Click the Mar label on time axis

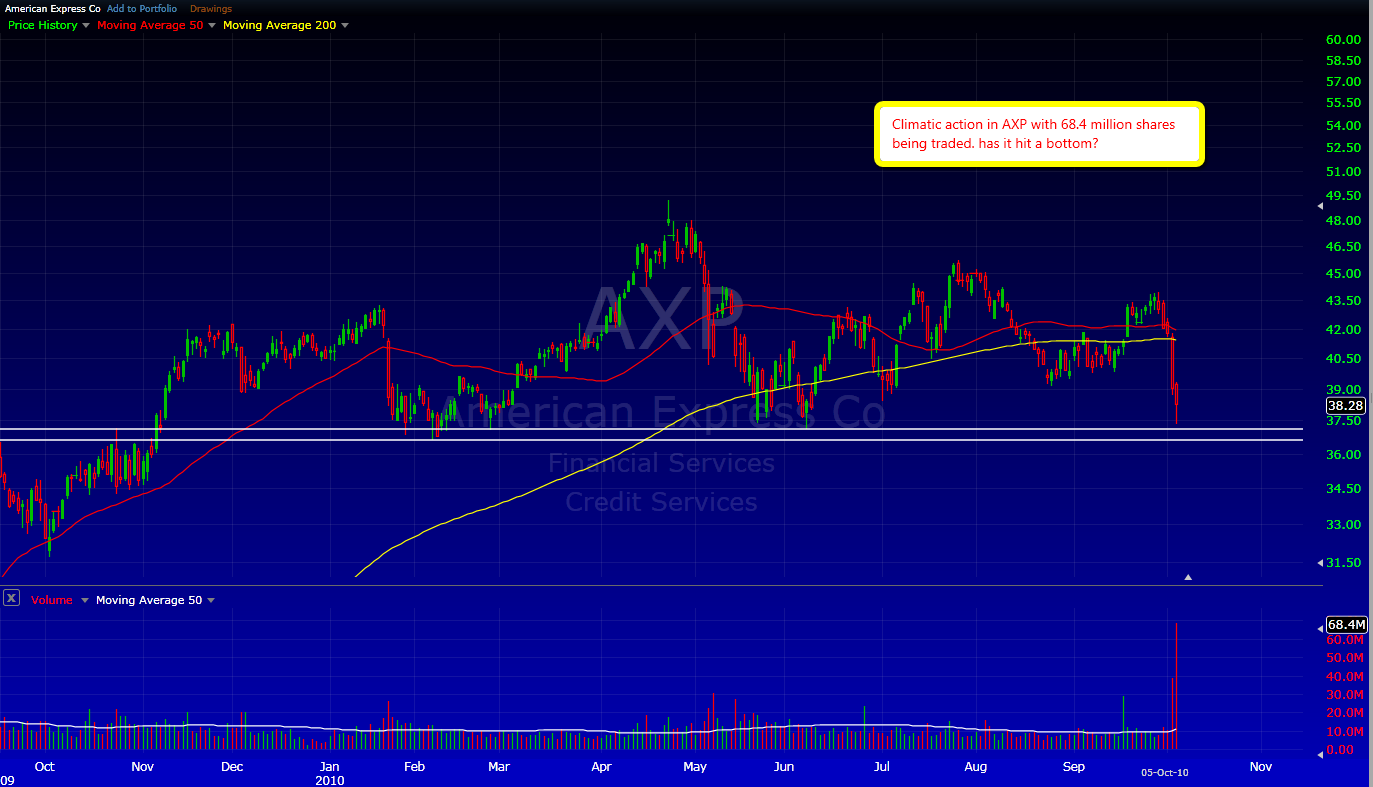499,767
